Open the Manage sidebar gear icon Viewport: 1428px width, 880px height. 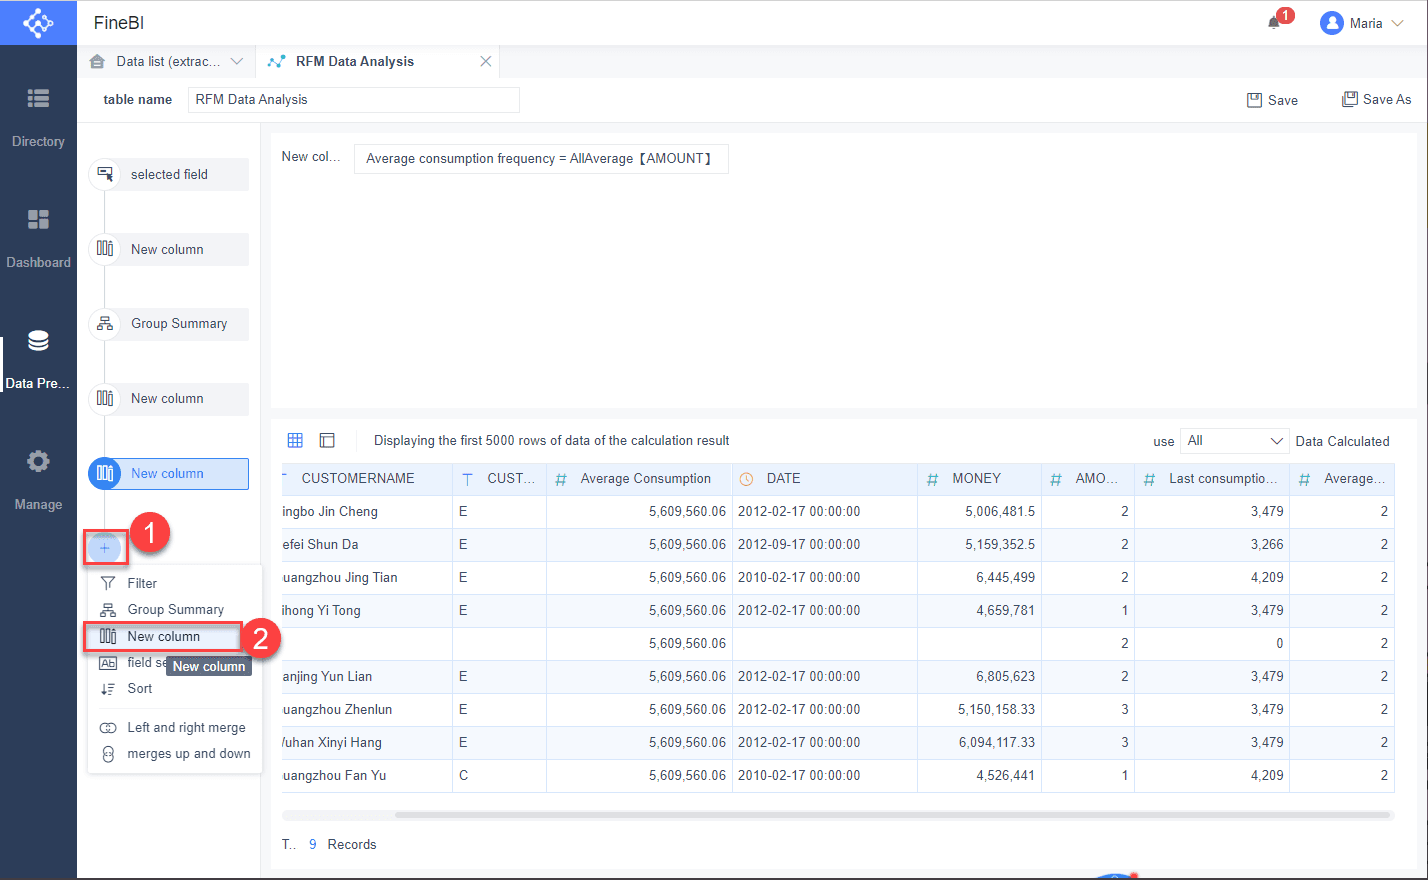38,461
